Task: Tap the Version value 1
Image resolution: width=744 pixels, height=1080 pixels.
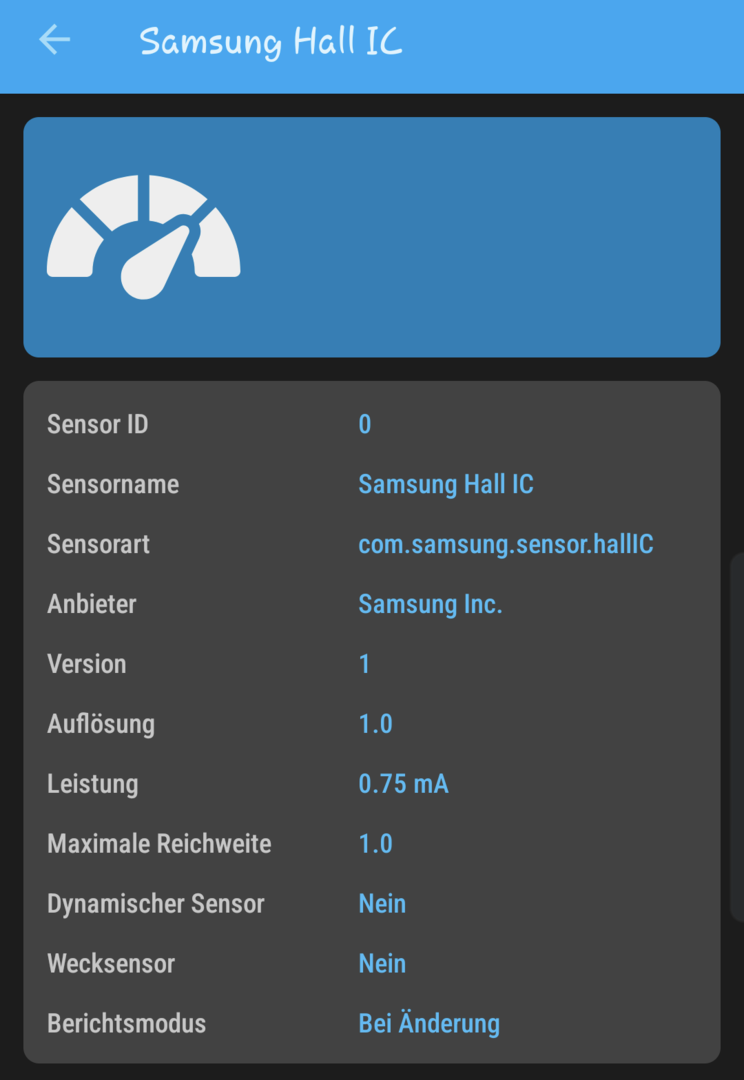Action: coord(365,664)
